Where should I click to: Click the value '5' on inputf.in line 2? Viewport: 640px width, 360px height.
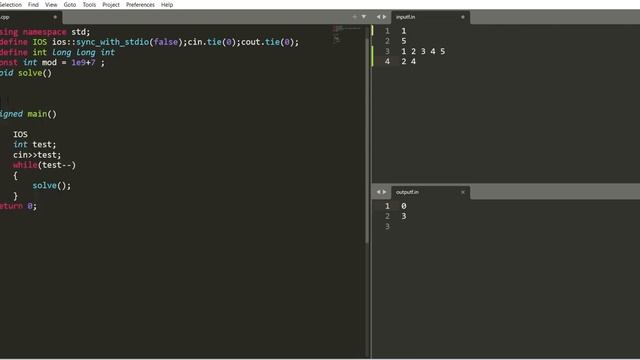[403, 41]
